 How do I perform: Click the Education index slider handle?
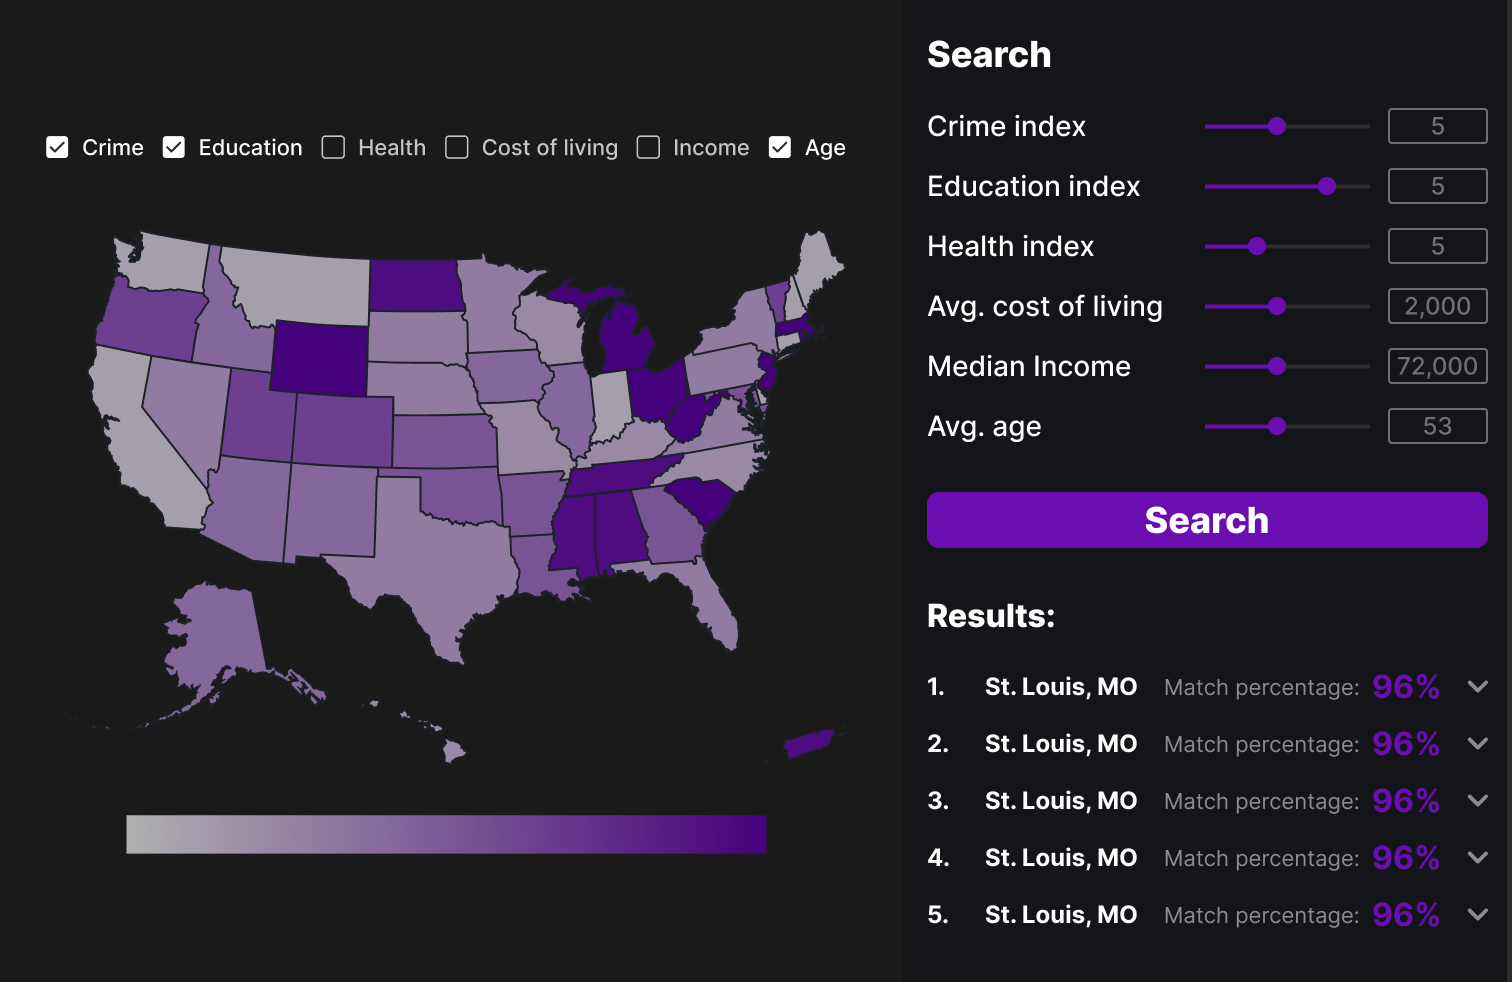pyautogui.click(x=1327, y=186)
